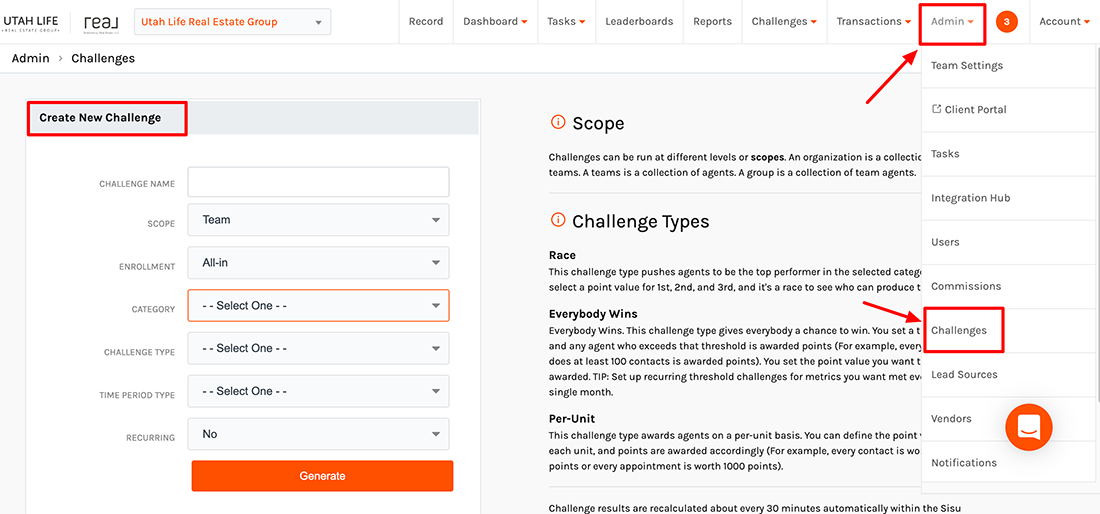Click the CHALLENGE NAME label
Image resolution: width=1100 pixels, height=514 pixels.
(x=137, y=184)
